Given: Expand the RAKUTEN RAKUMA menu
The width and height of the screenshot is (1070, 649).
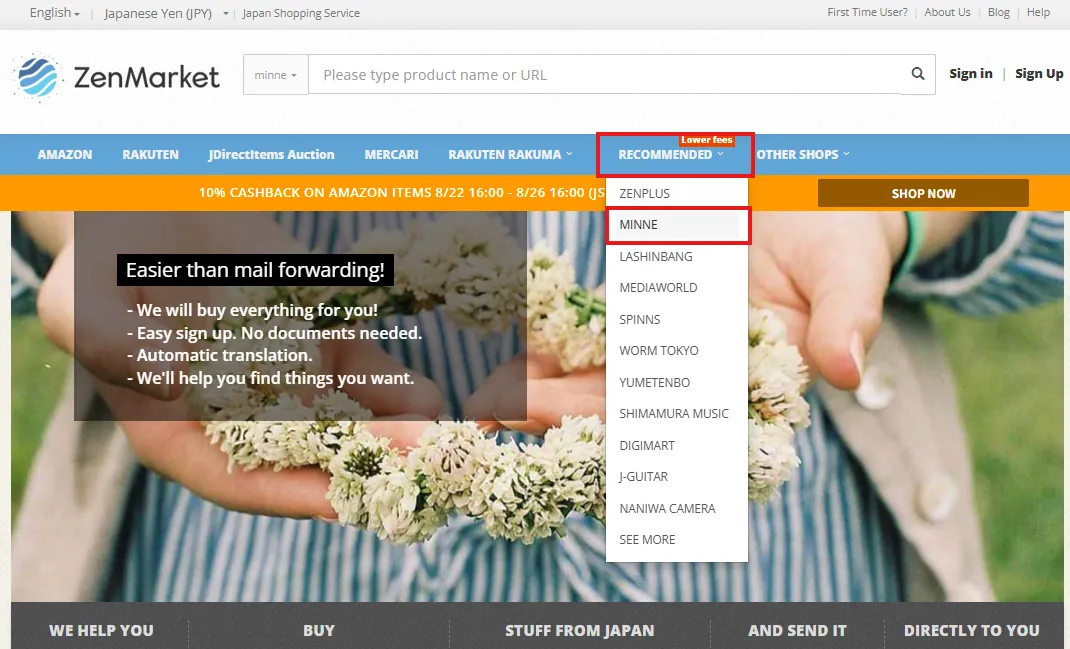Looking at the screenshot, I should point(510,154).
